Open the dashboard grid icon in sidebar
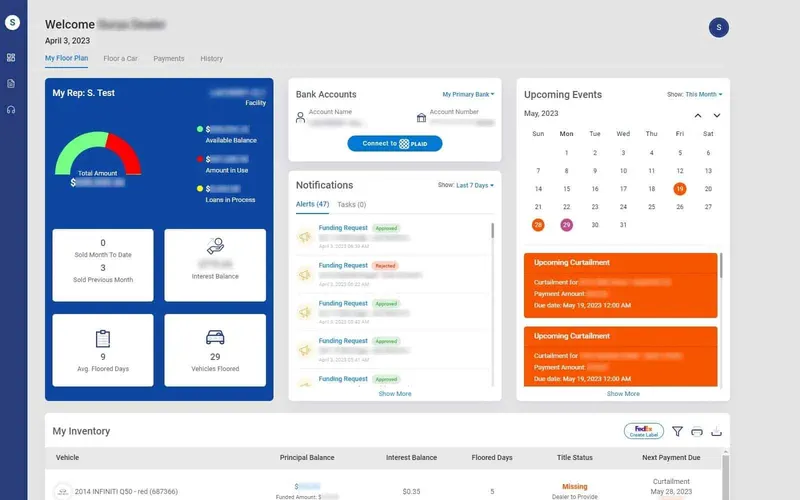This screenshot has height=500, width=800. 11,58
